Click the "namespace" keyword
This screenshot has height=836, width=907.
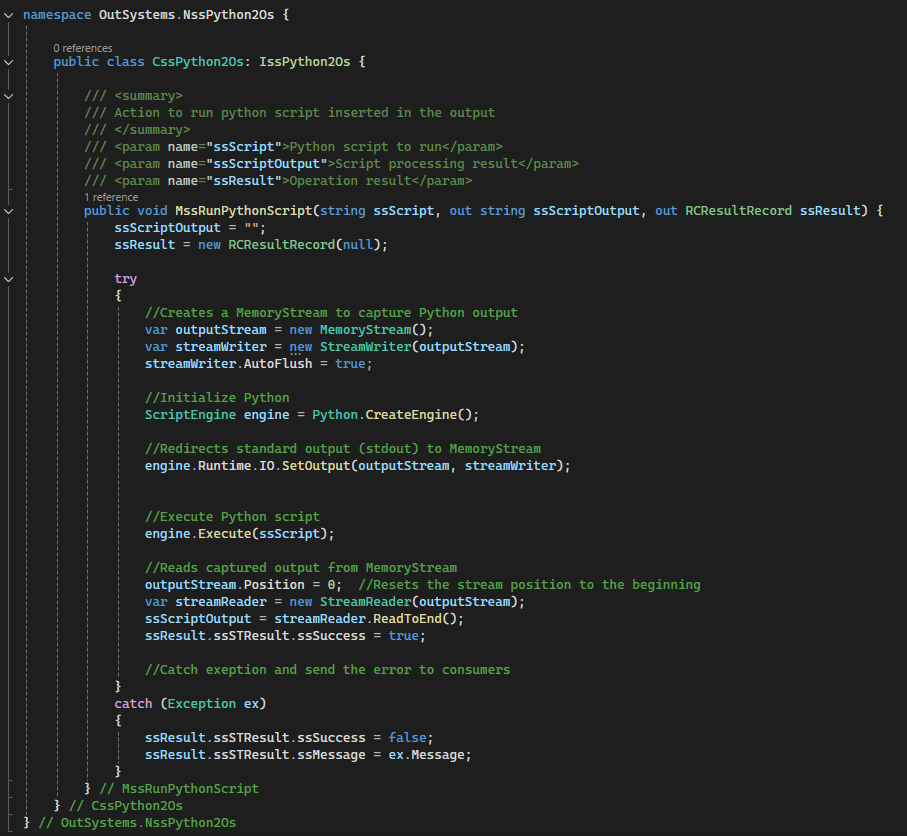57,15
